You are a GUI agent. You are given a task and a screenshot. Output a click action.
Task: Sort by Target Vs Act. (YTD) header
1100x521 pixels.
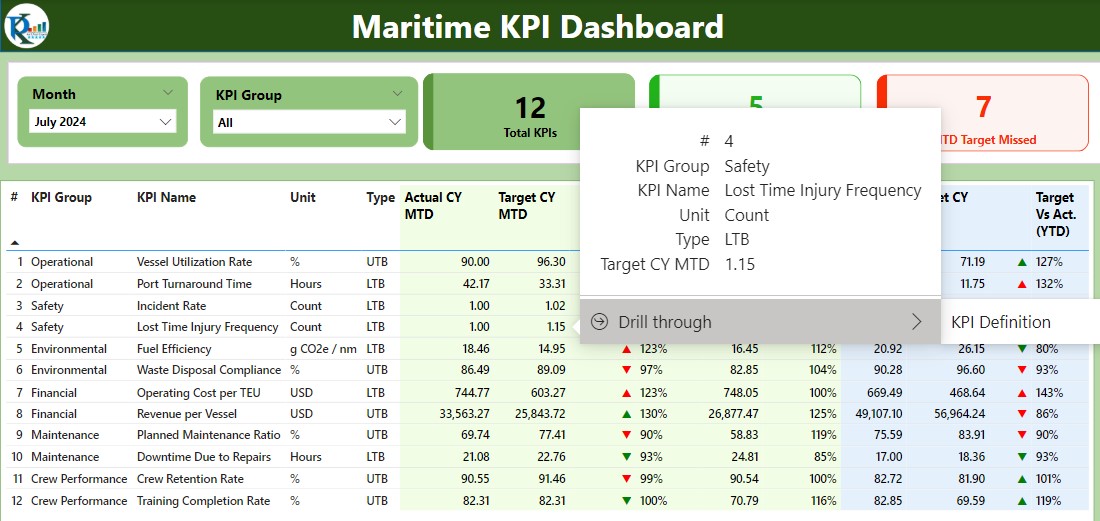click(x=1056, y=215)
